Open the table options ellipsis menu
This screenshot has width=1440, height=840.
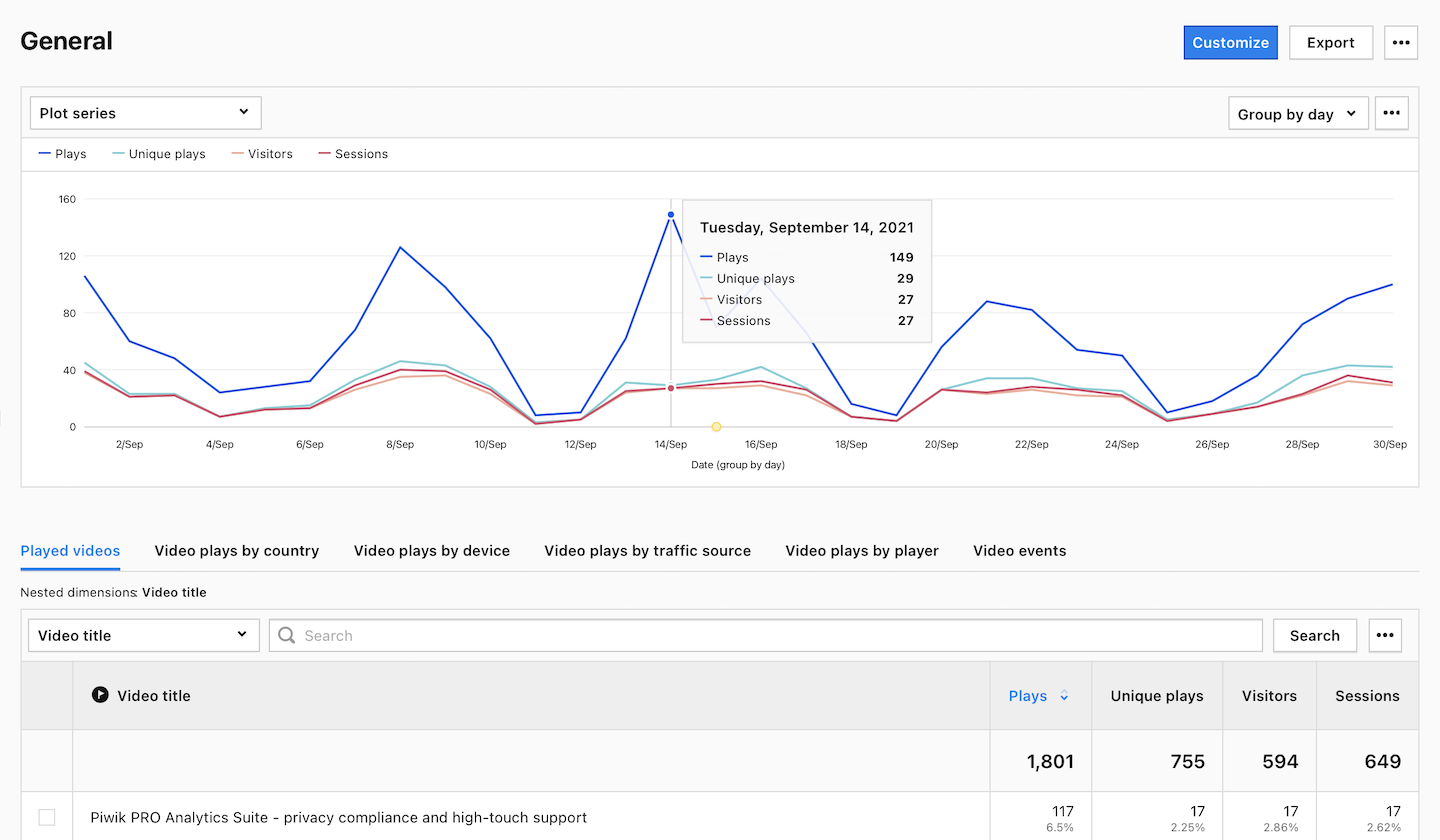(x=1385, y=635)
